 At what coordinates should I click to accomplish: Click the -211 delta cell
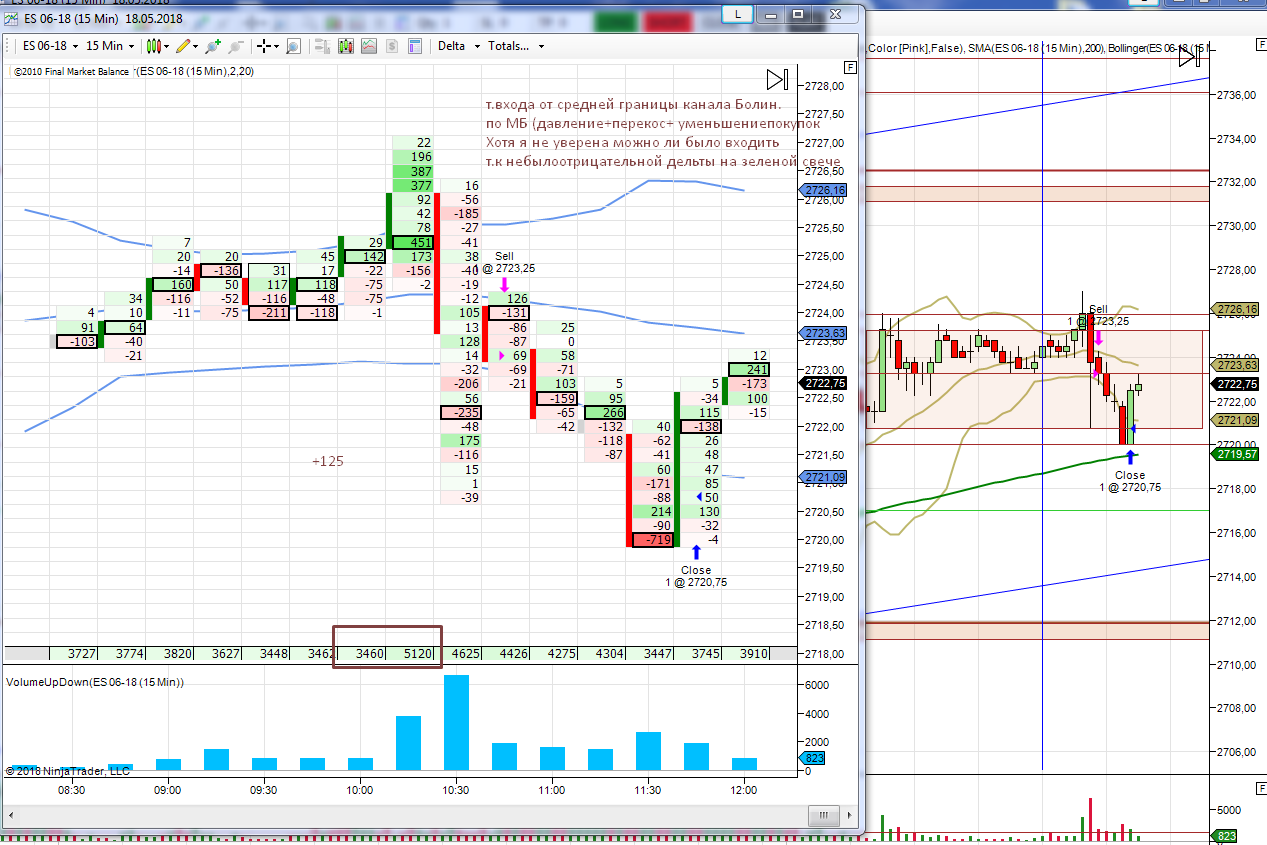[269, 313]
